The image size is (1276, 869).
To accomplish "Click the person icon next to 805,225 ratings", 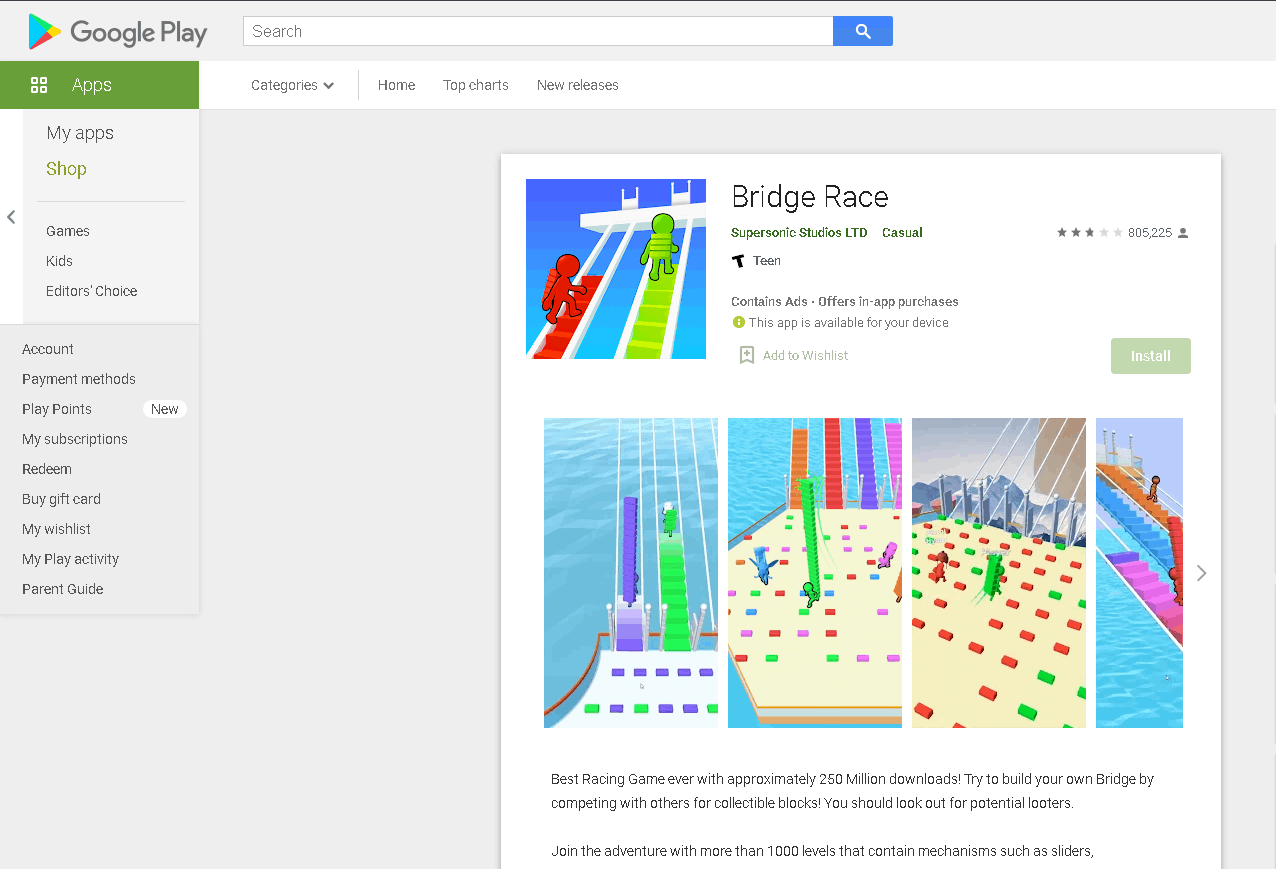I will 1183,233.
